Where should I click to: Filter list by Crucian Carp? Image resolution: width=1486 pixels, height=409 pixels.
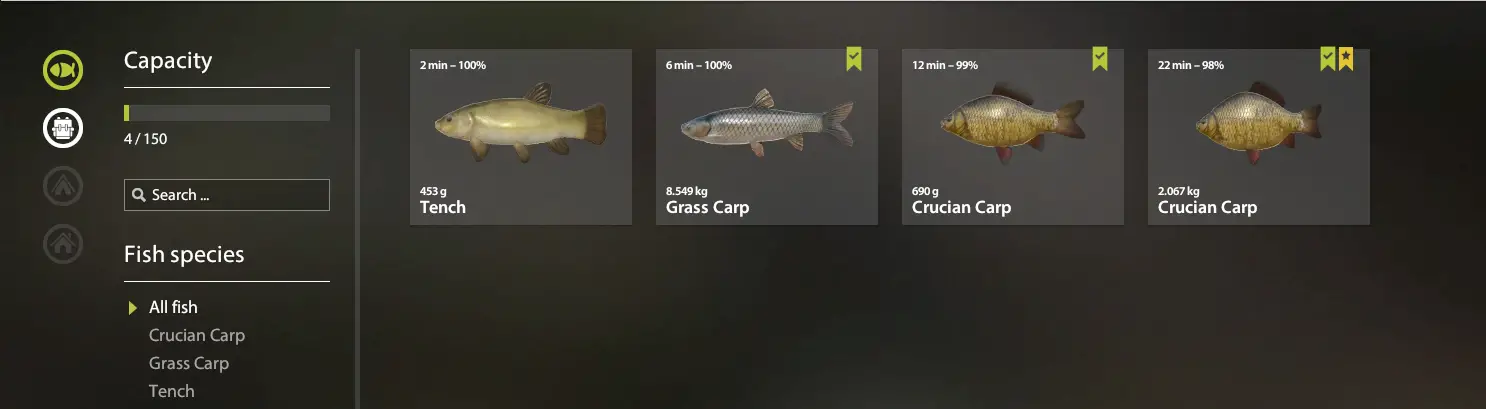point(197,335)
